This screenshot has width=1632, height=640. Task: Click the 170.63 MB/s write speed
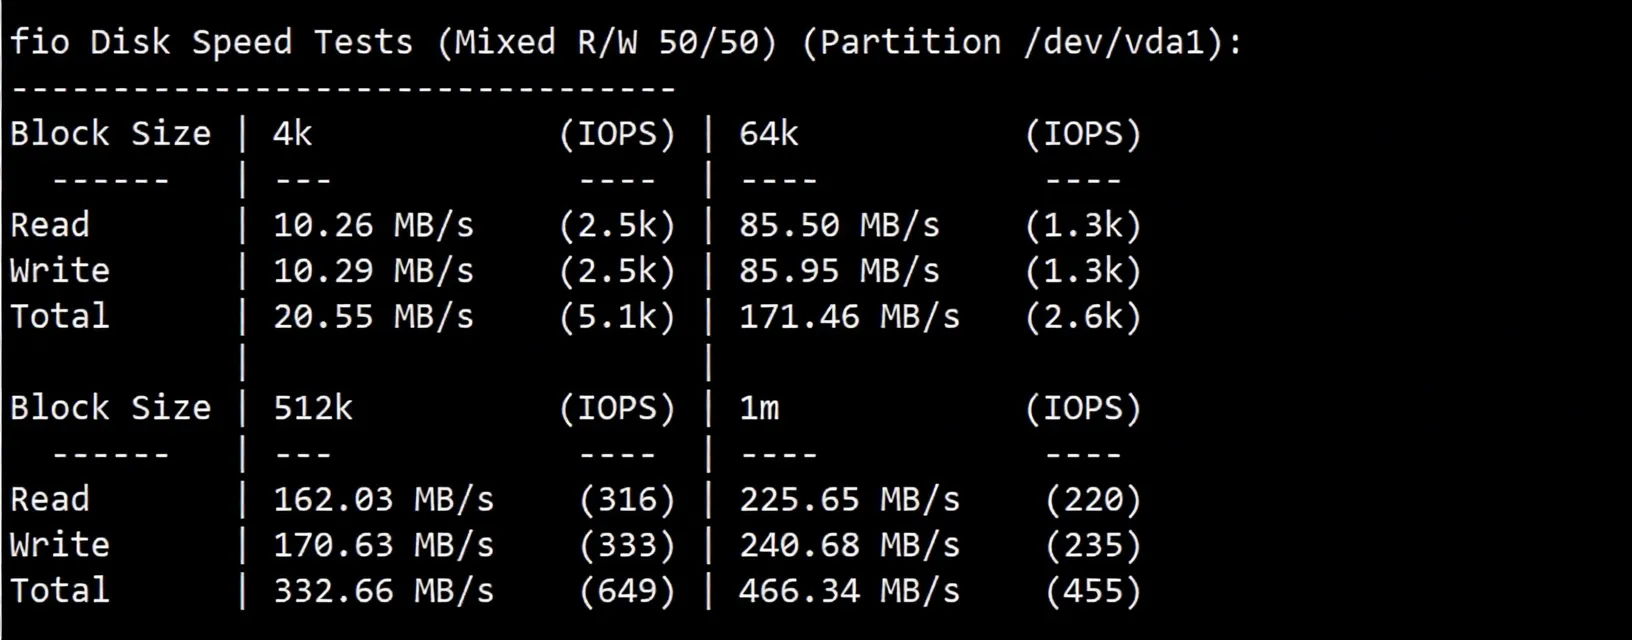tap(383, 545)
